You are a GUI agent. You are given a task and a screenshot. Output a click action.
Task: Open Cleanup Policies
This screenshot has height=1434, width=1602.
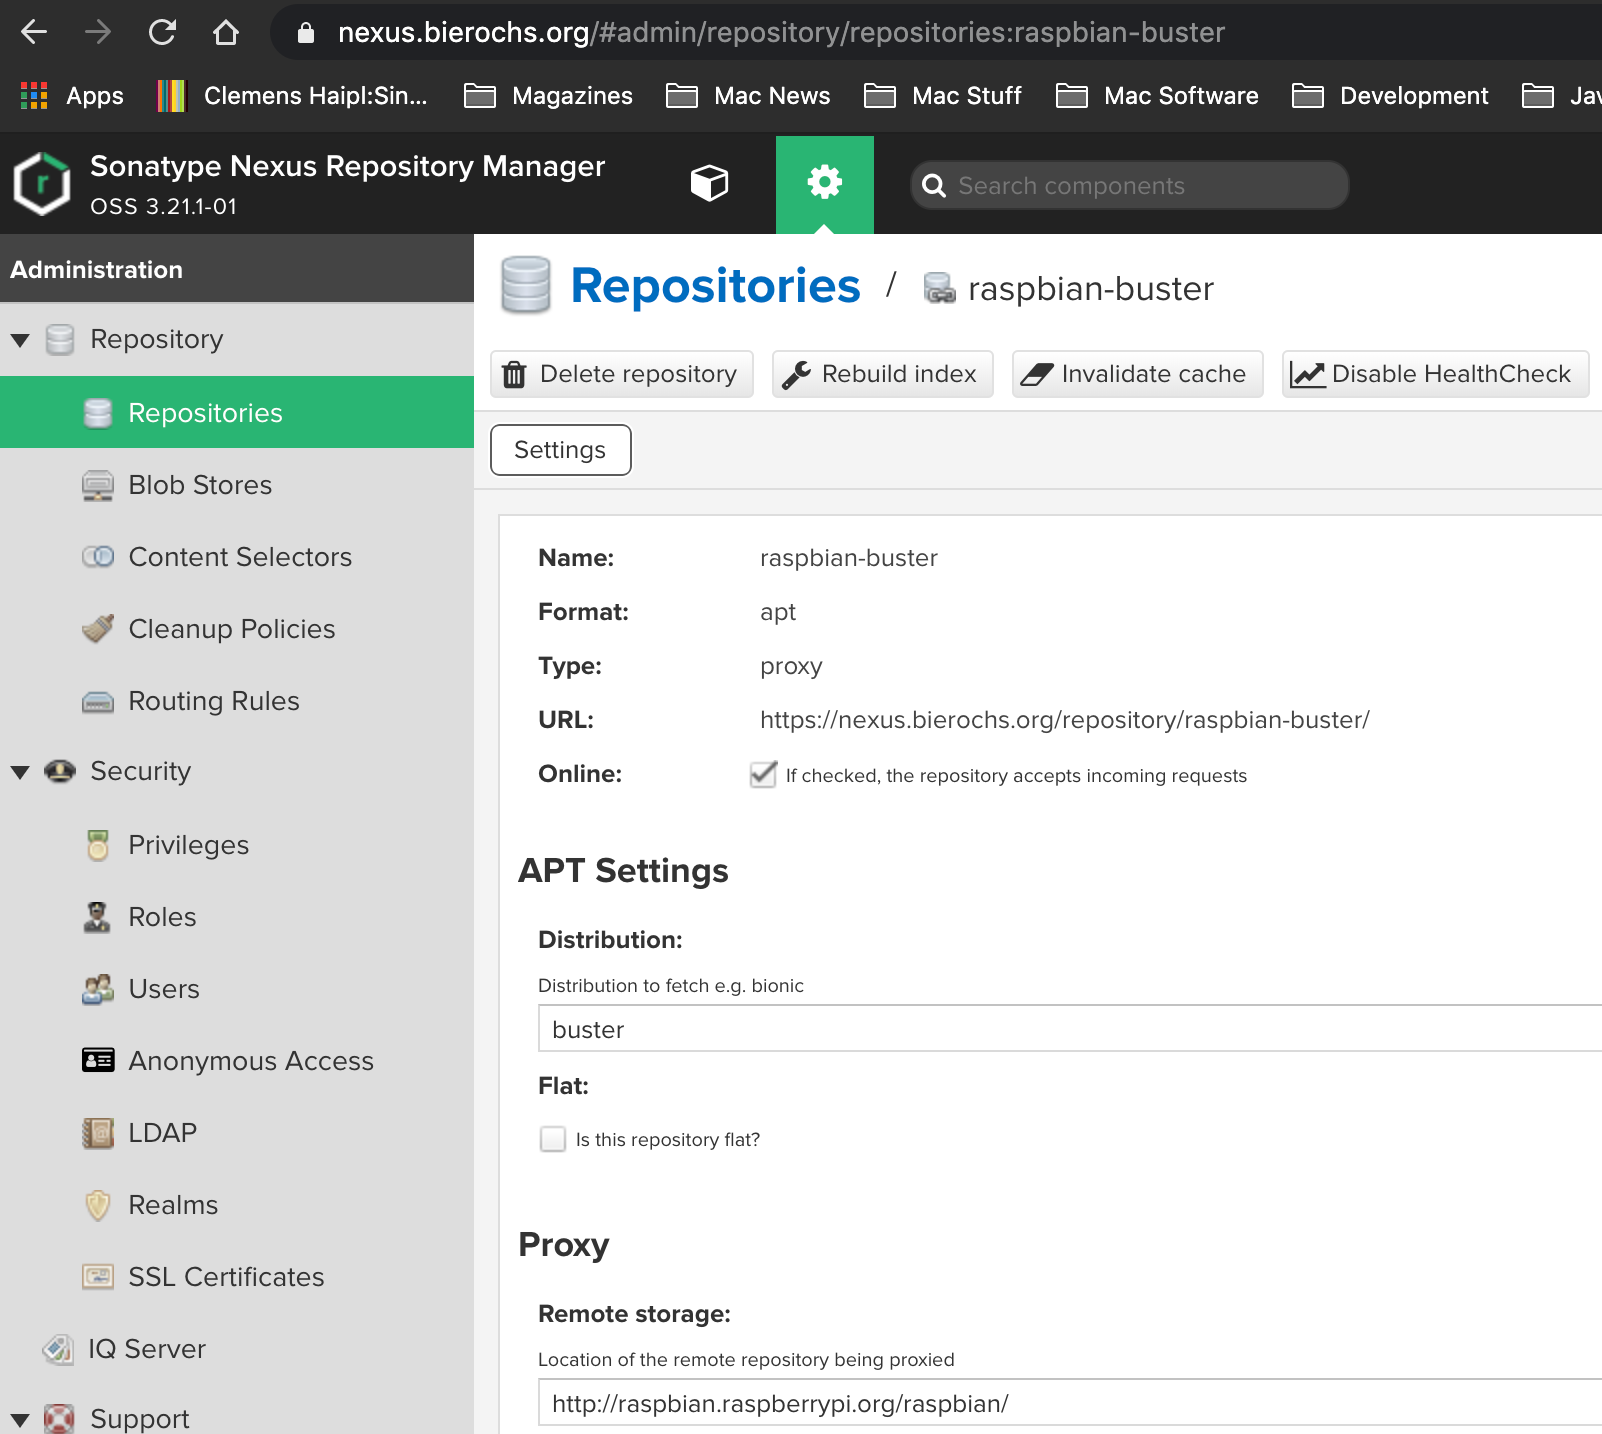pyautogui.click(x=232, y=629)
